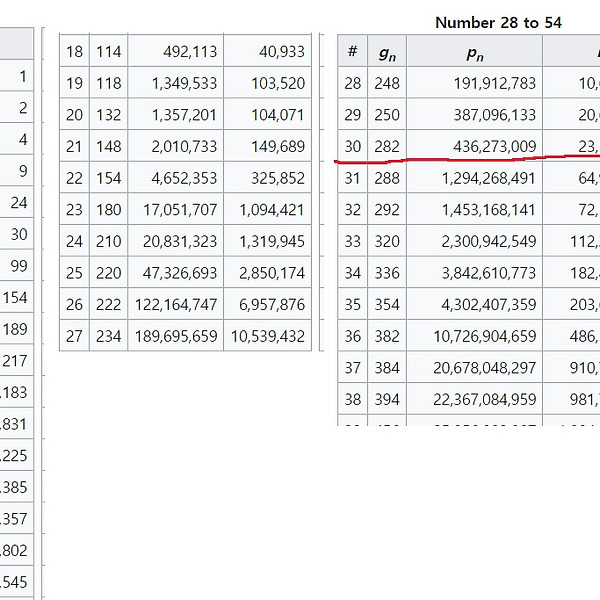This screenshot has width=600, height=600.
Task: Click the "Number 28 to 54" table caption
Action: 498,22
